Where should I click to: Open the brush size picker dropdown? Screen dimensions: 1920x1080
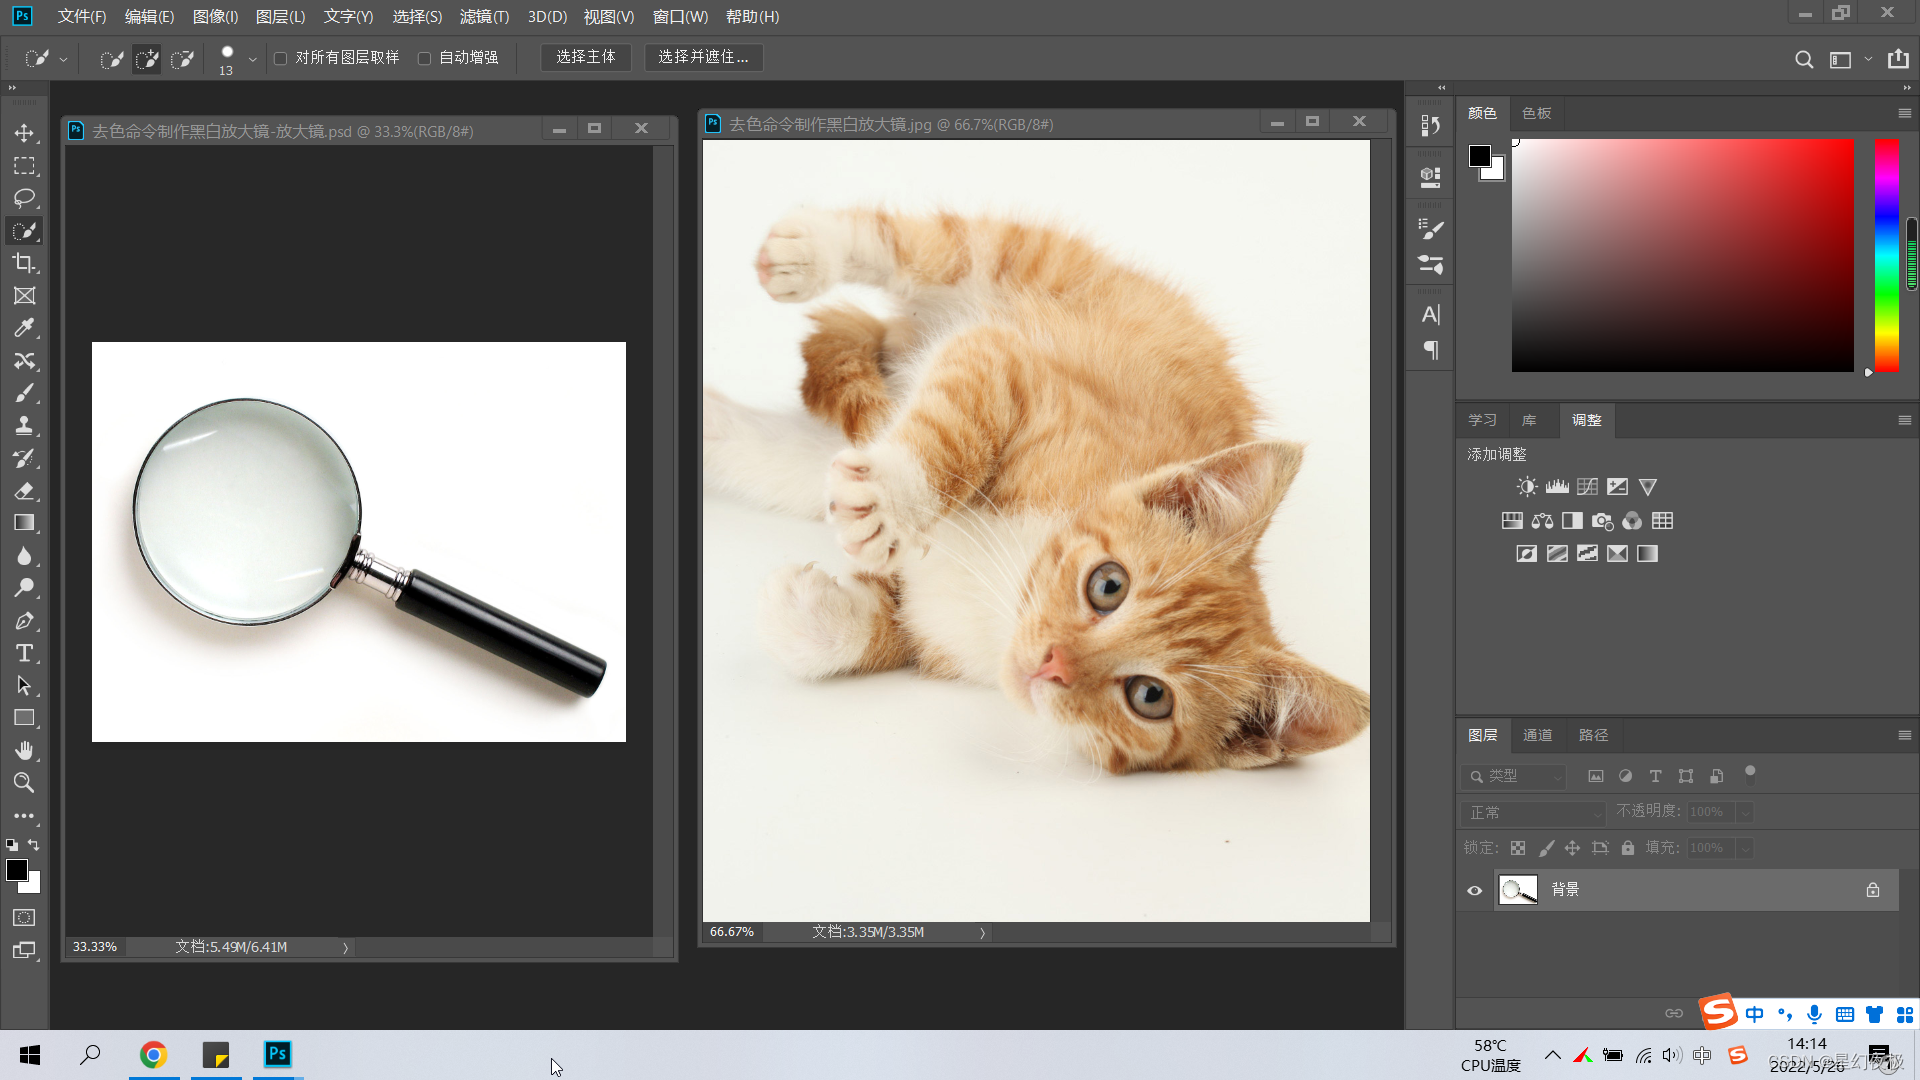pos(252,59)
